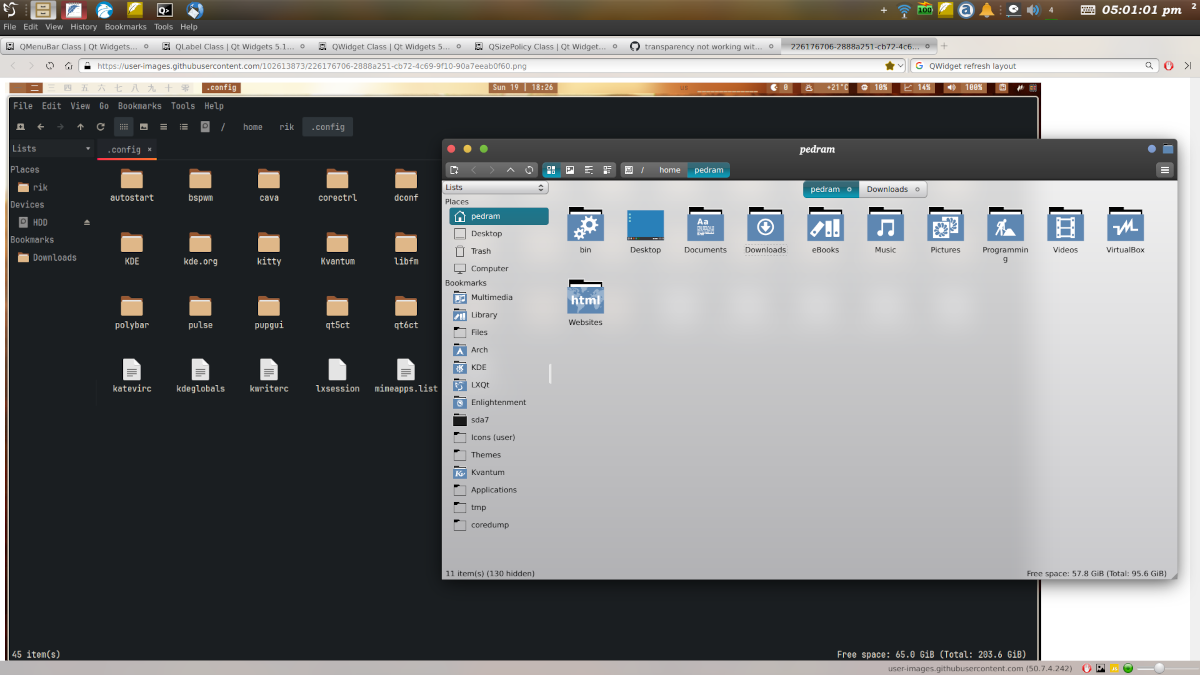Open the Tools menu in the file manager
The image size is (1200, 675).
point(182,105)
